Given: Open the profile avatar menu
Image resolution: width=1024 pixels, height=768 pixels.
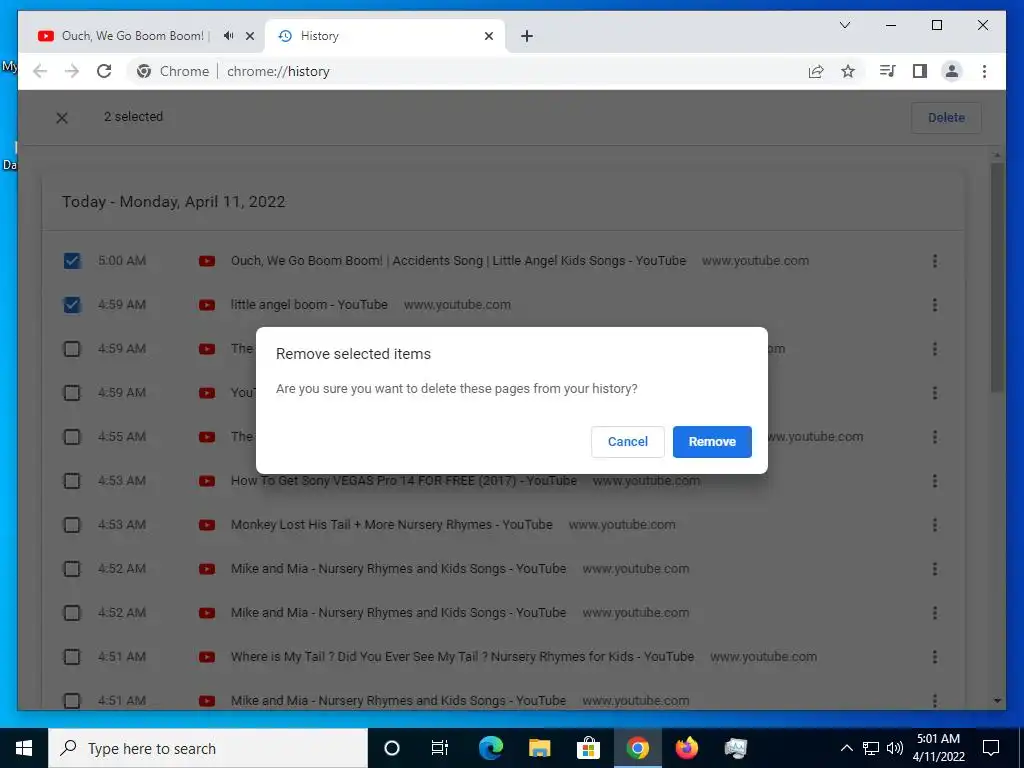Looking at the screenshot, I should (952, 71).
